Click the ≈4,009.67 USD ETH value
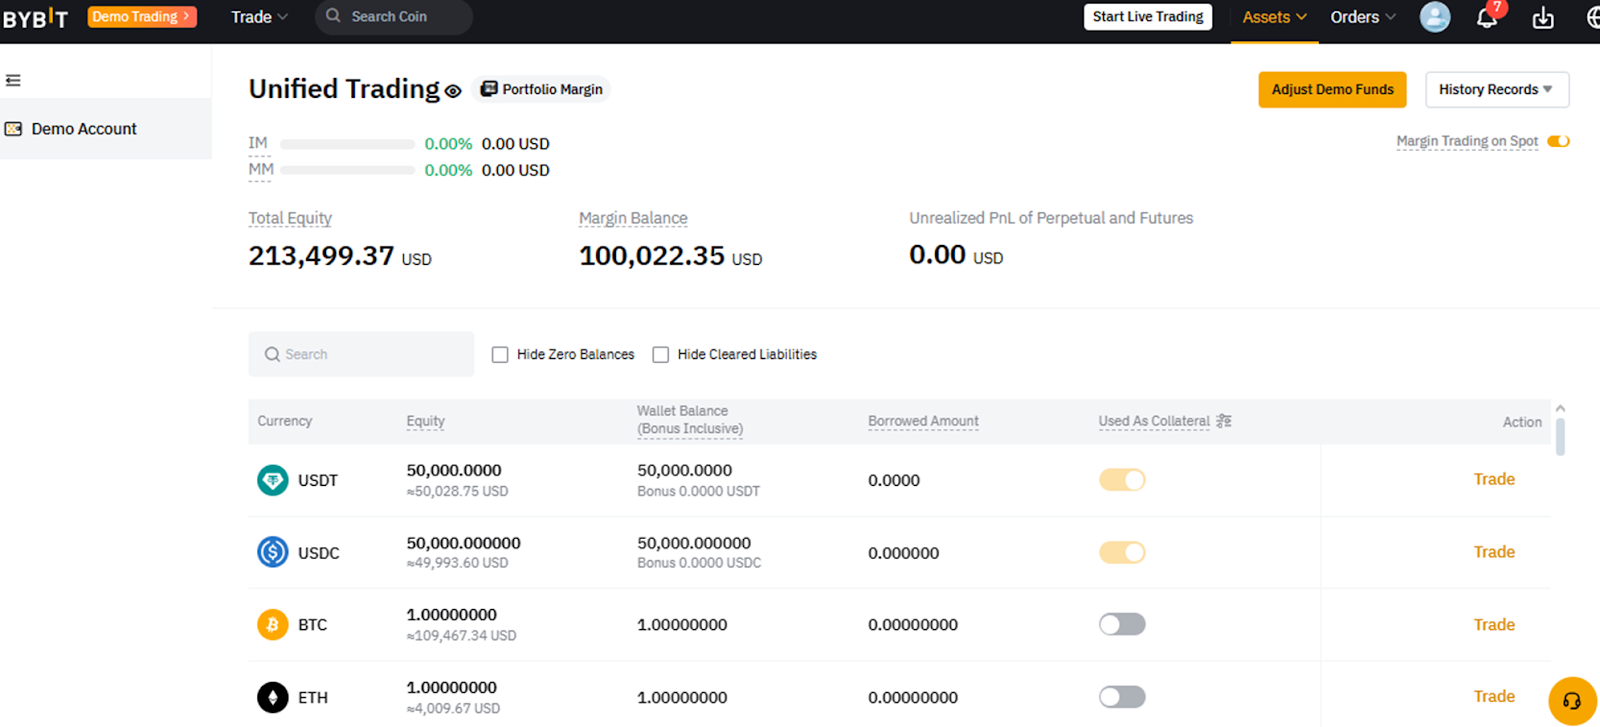 click(453, 709)
